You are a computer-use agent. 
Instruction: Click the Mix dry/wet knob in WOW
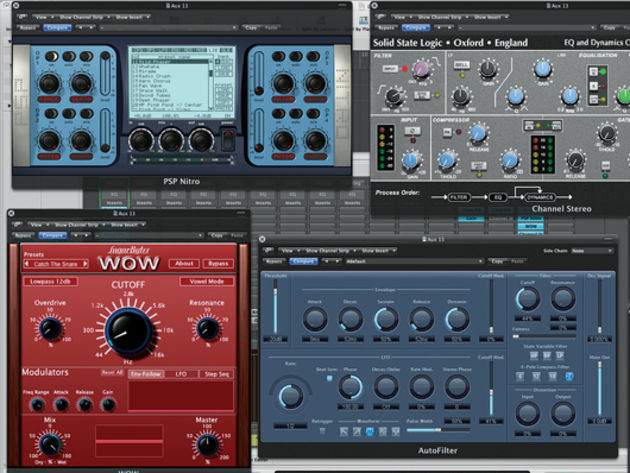(51, 445)
